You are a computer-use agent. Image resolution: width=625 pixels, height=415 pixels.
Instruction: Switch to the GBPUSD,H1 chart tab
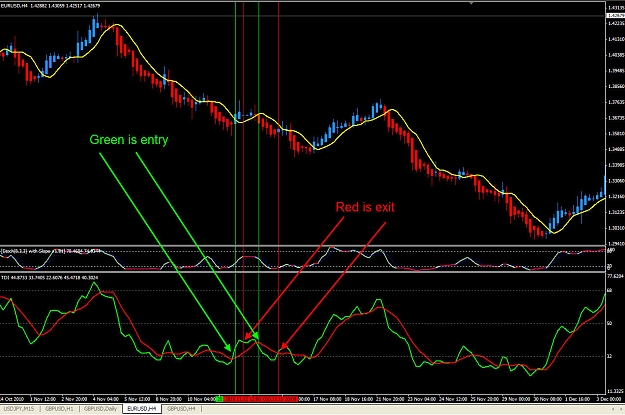pos(59,409)
